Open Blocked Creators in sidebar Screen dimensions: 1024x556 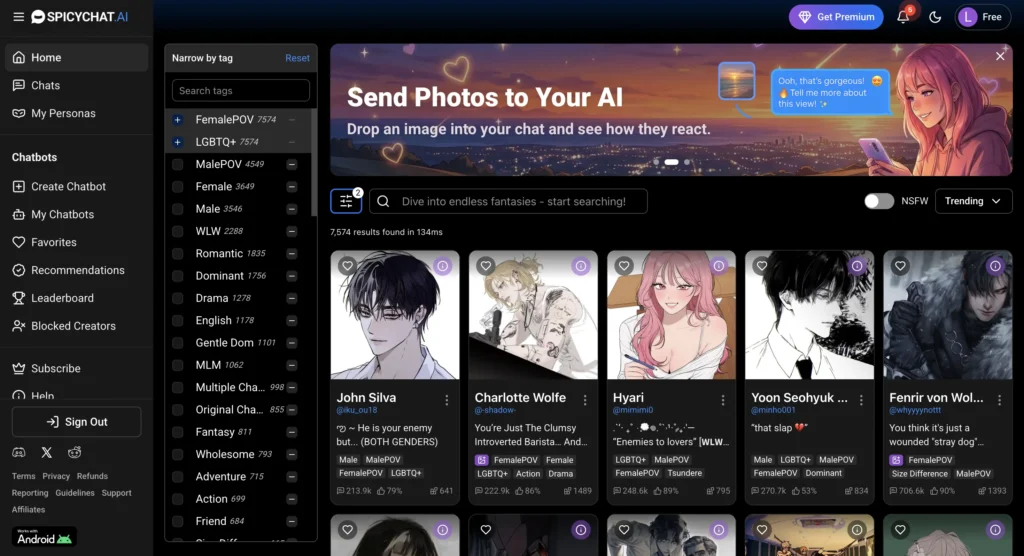point(76,326)
